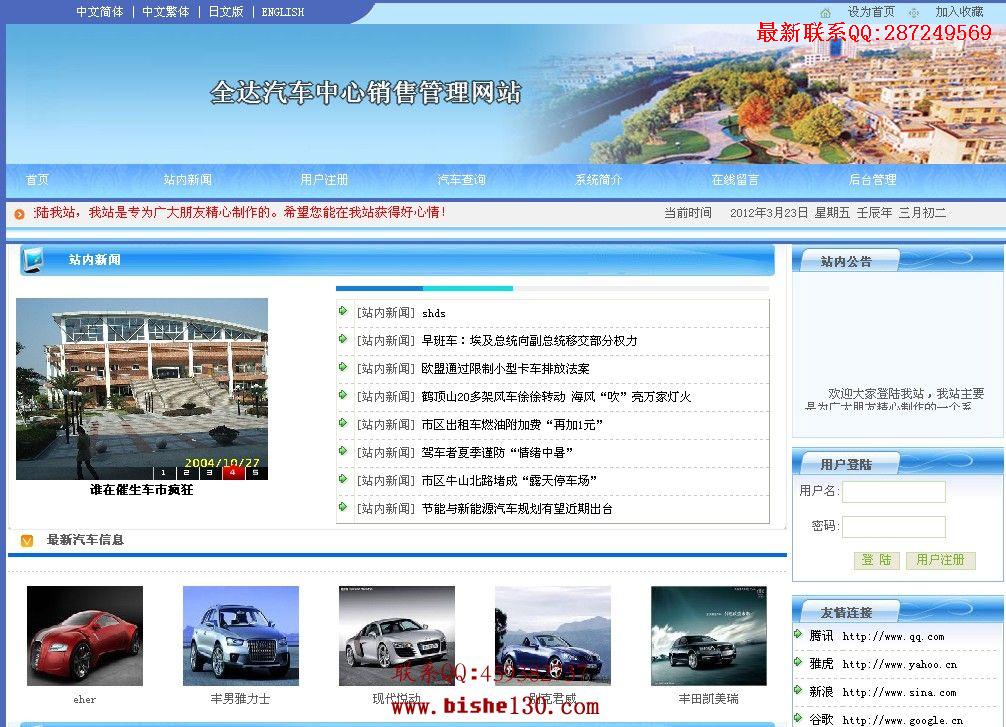Open 汽车查询 in navigation bar
The width and height of the screenshot is (1006, 727).
click(461, 180)
